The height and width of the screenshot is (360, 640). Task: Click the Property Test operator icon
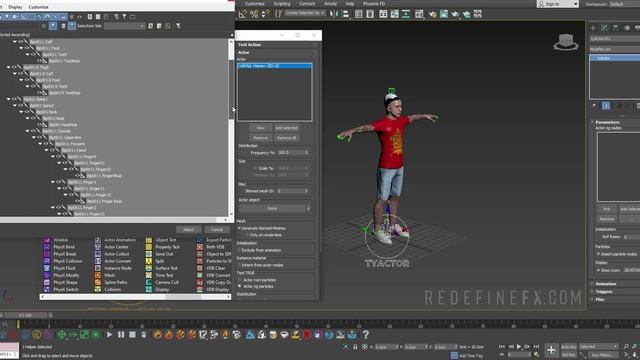[149, 247]
